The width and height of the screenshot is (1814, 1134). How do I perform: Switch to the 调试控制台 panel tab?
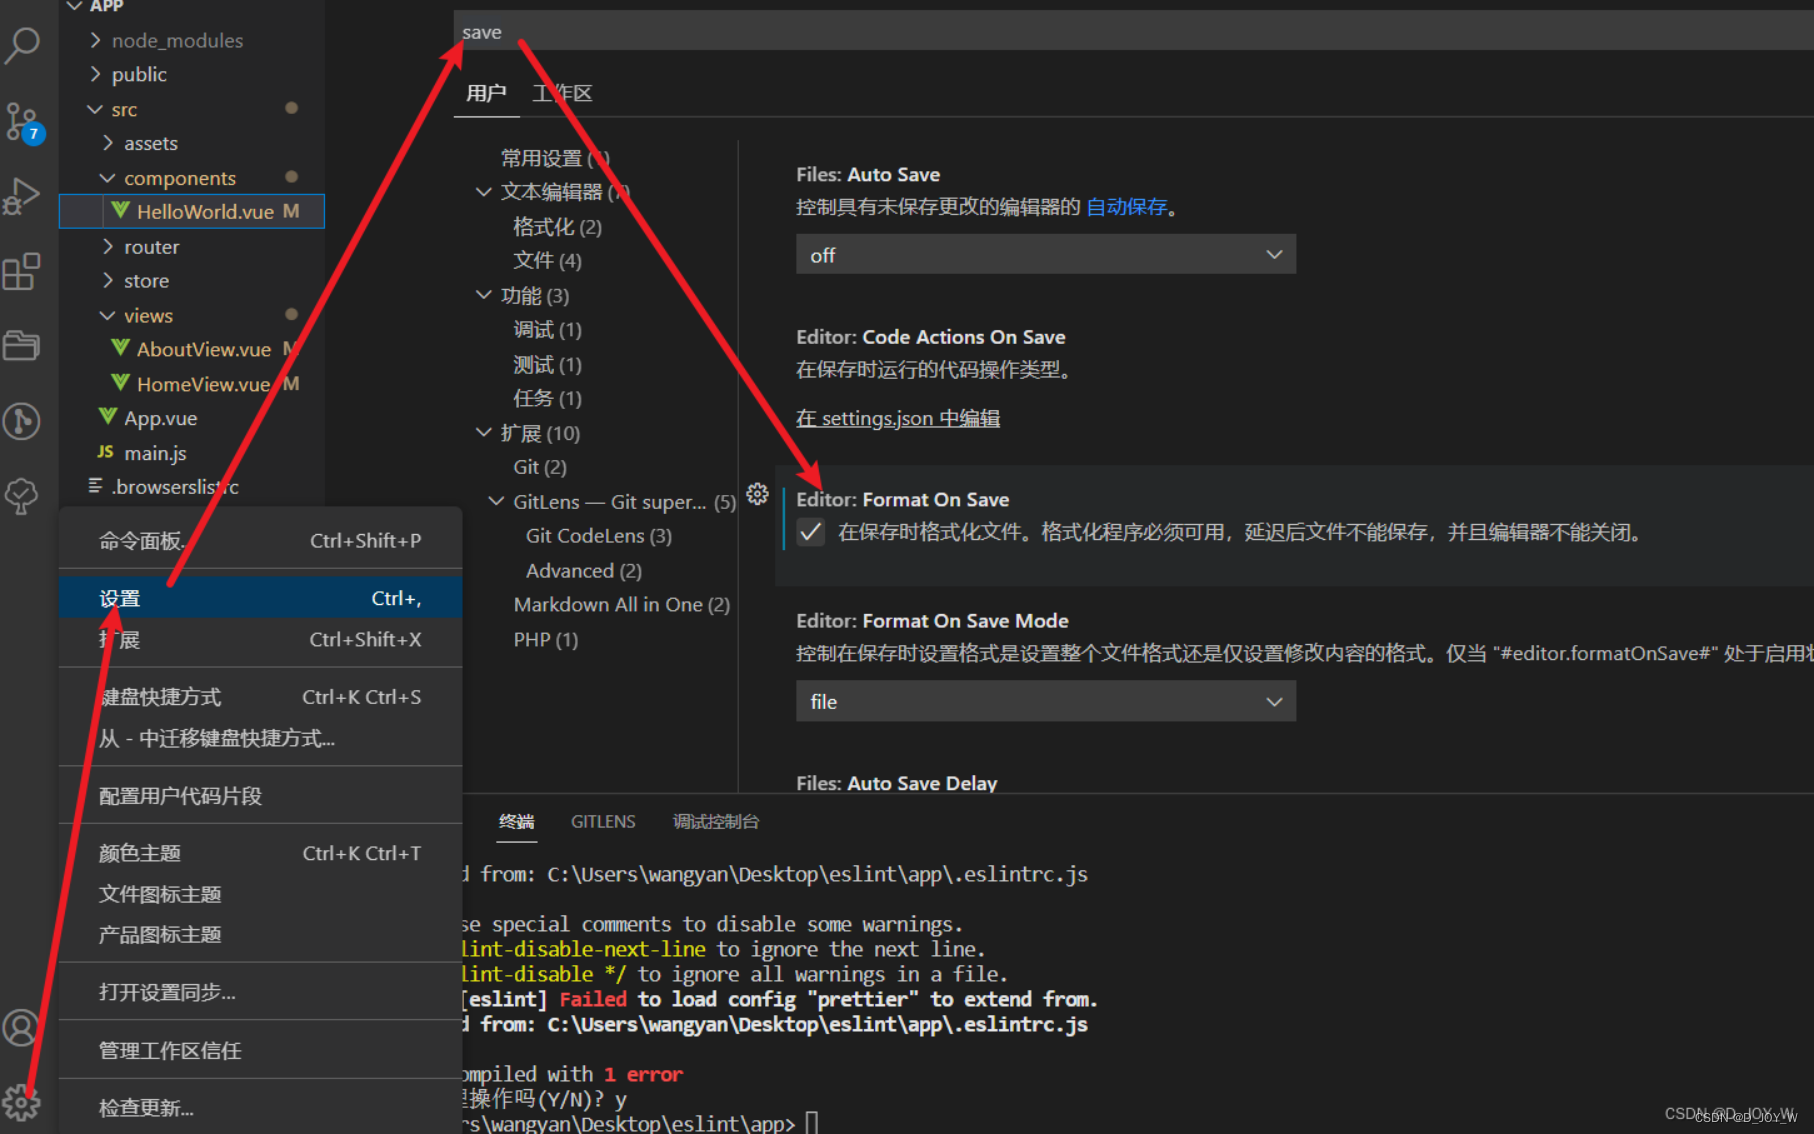tap(716, 821)
